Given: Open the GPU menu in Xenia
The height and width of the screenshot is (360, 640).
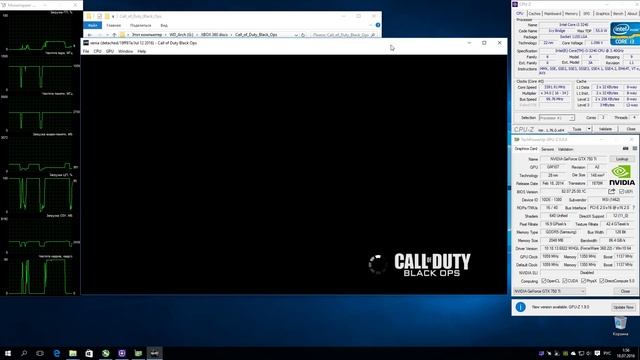Looking at the screenshot, I should click(109, 51).
